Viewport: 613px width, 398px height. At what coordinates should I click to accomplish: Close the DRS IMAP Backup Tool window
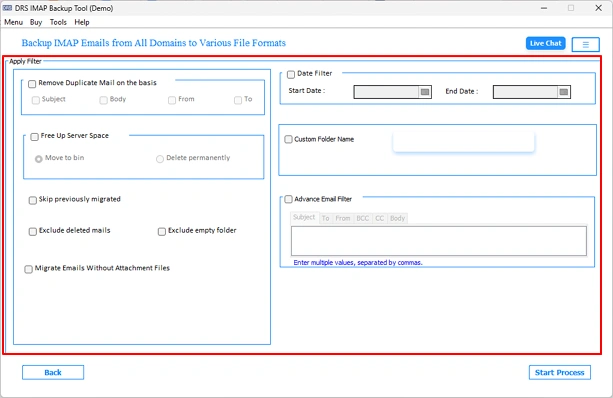[598, 8]
